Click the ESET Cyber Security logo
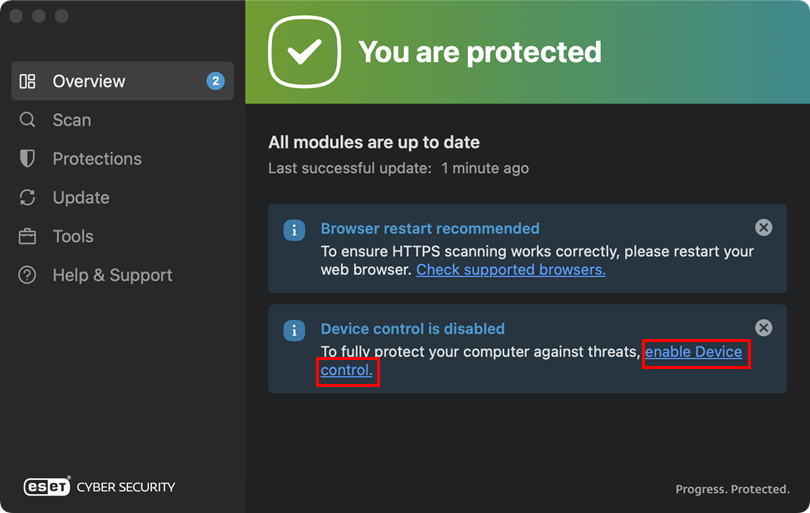Image resolution: width=810 pixels, height=513 pixels. (x=99, y=486)
